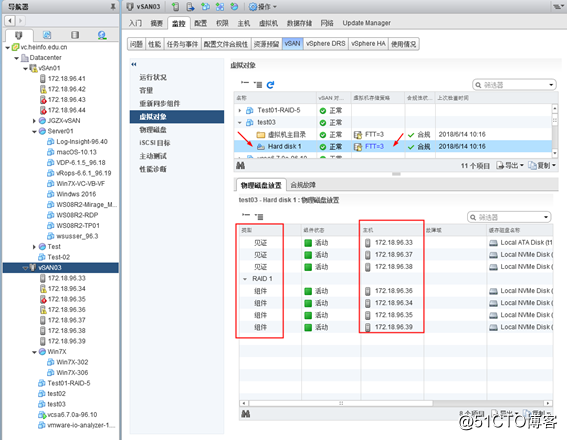This screenshot has height=440, width=567.
Task: Collapse the Win7X resource pool
Action: 34,352
